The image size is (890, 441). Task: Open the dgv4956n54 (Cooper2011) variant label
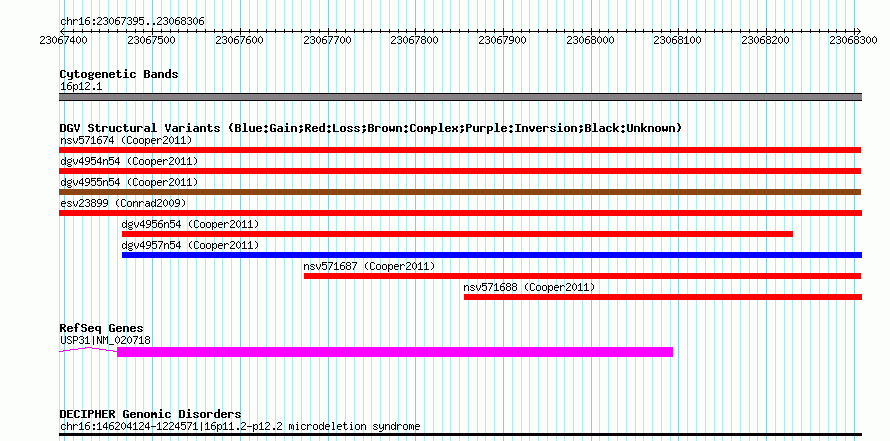[190, 224]
